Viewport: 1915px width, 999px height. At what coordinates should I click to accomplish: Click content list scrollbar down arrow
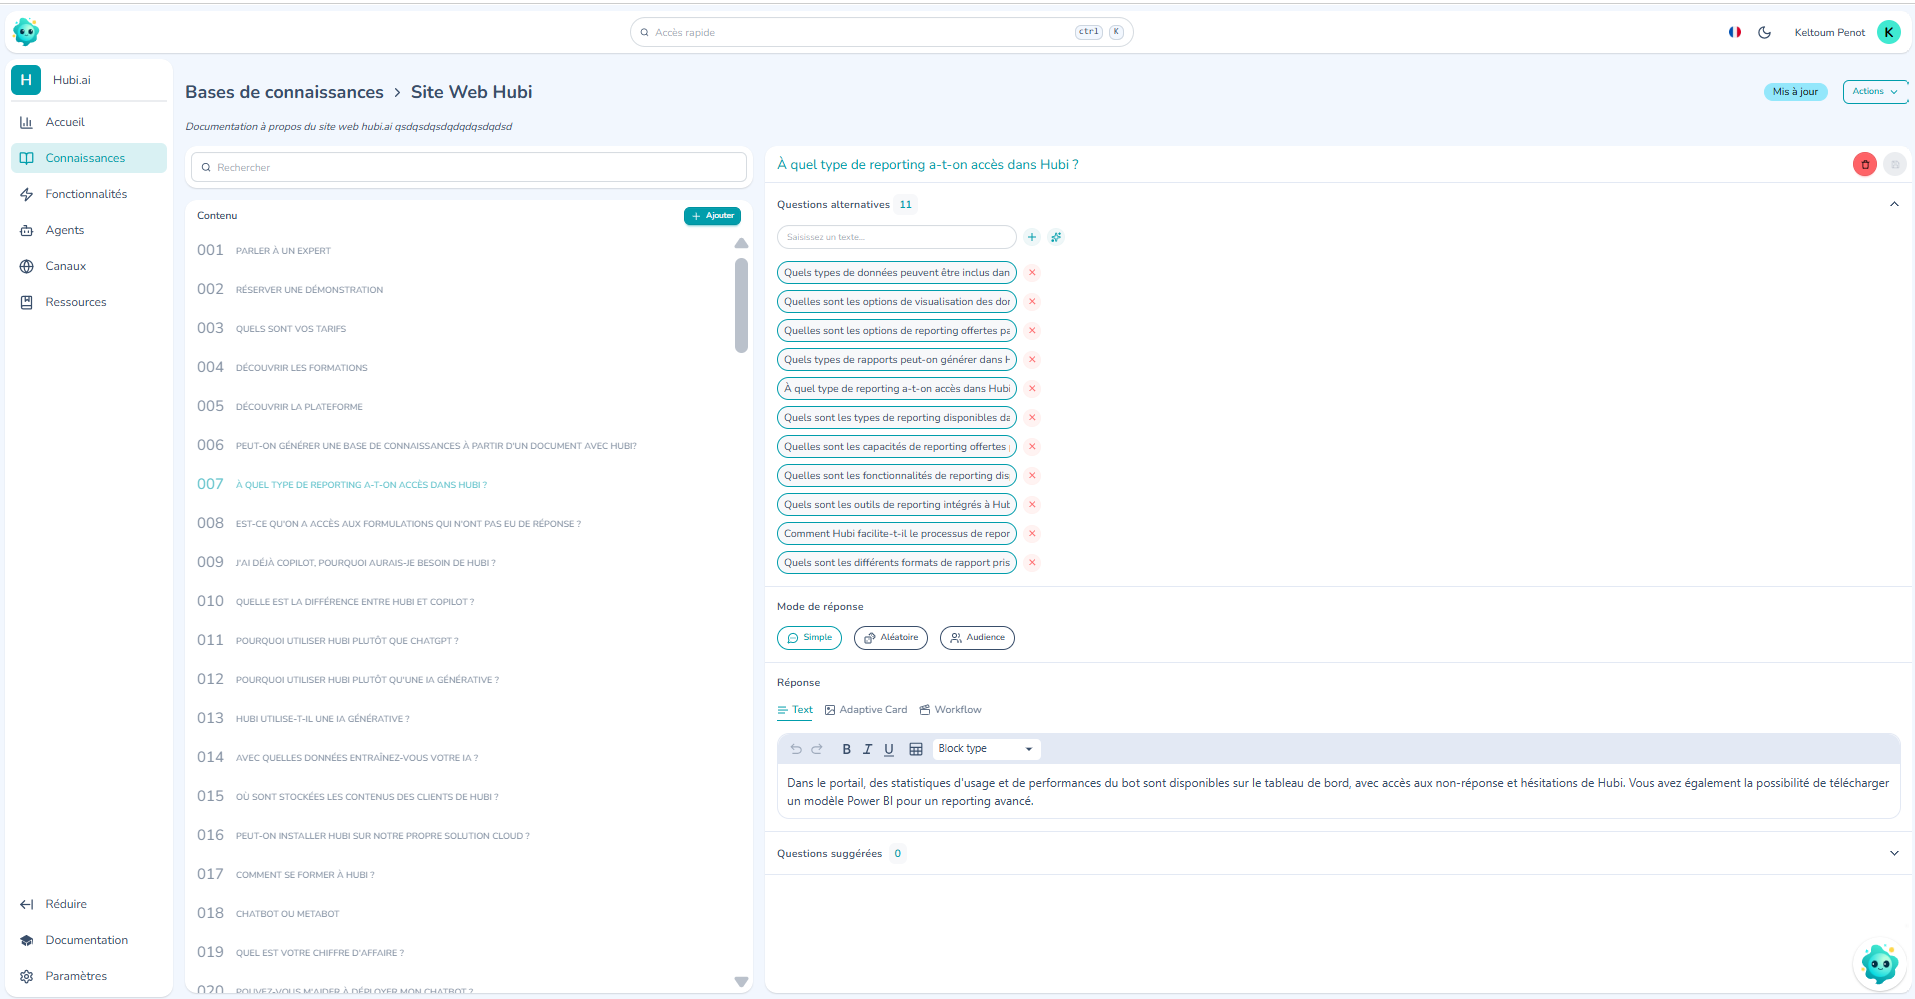point(741,982)
